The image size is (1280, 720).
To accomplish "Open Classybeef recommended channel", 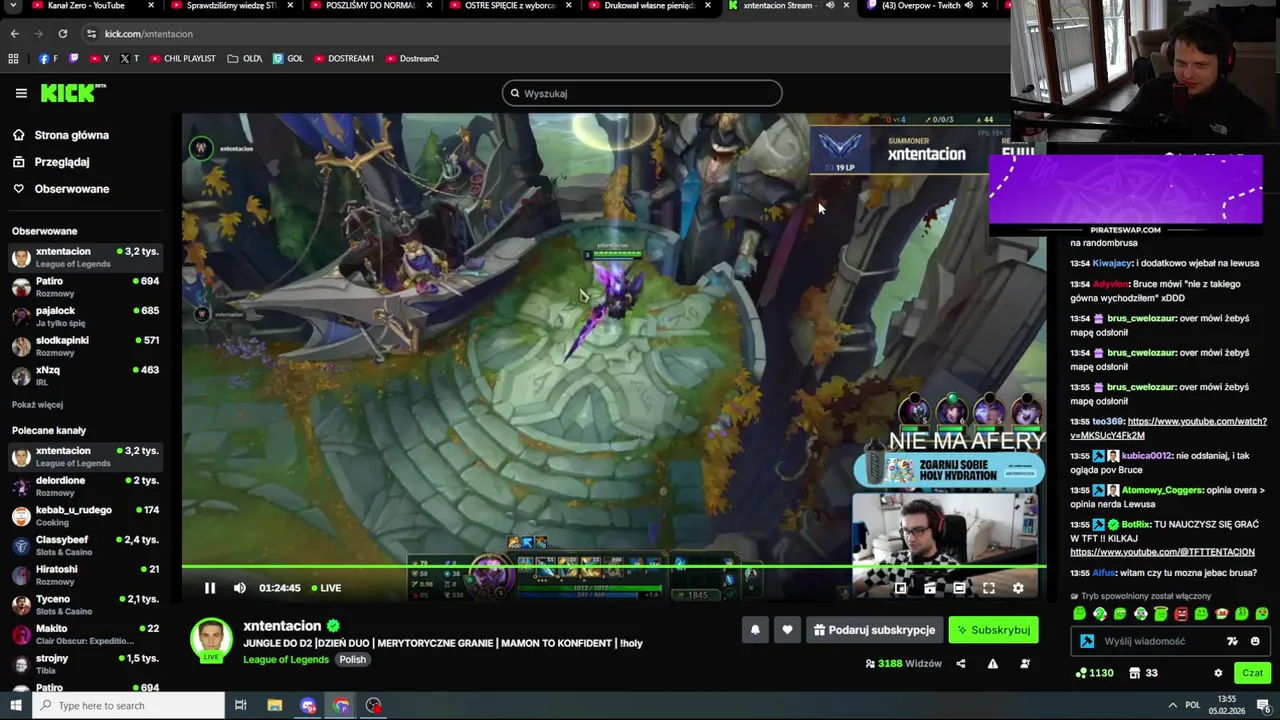I will point(85,546).
